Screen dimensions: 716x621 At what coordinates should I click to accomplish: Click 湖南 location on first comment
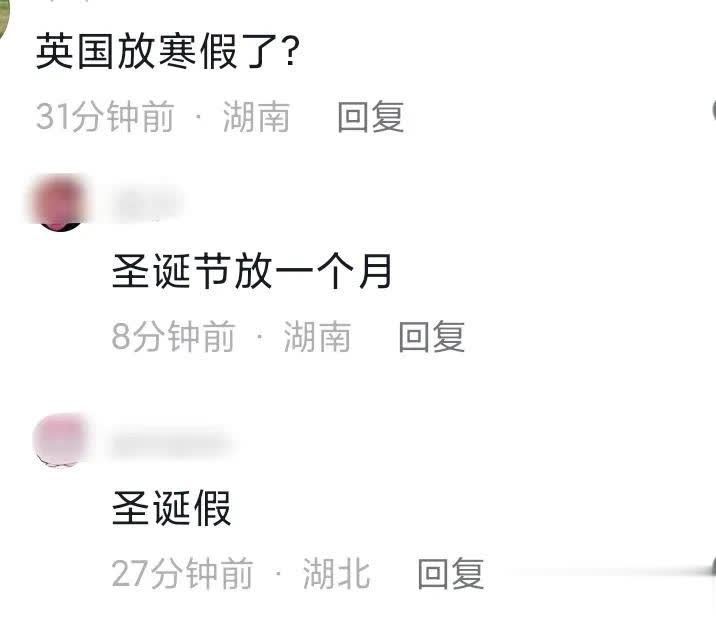click(x=256, y=117)
